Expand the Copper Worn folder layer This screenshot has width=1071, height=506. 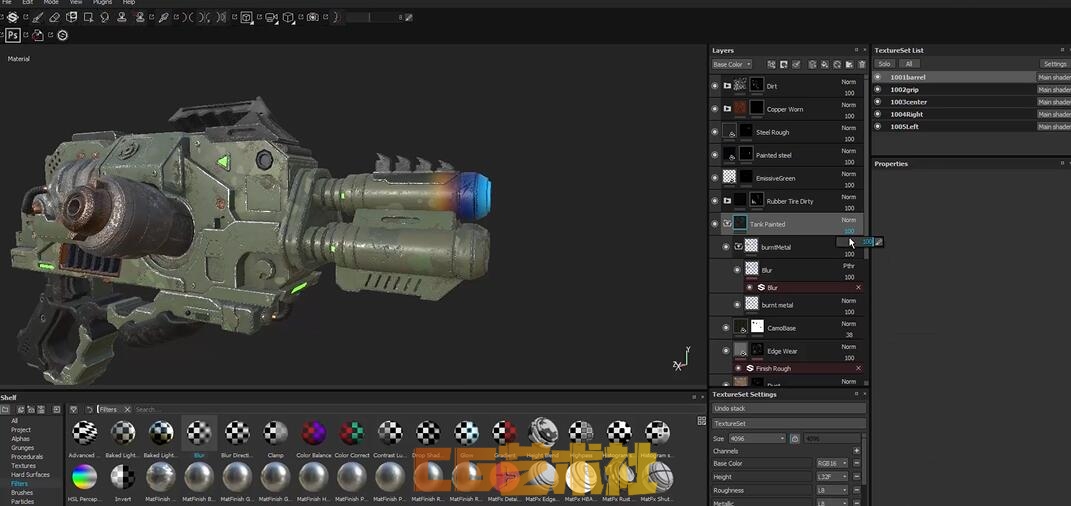click(727, 109)
